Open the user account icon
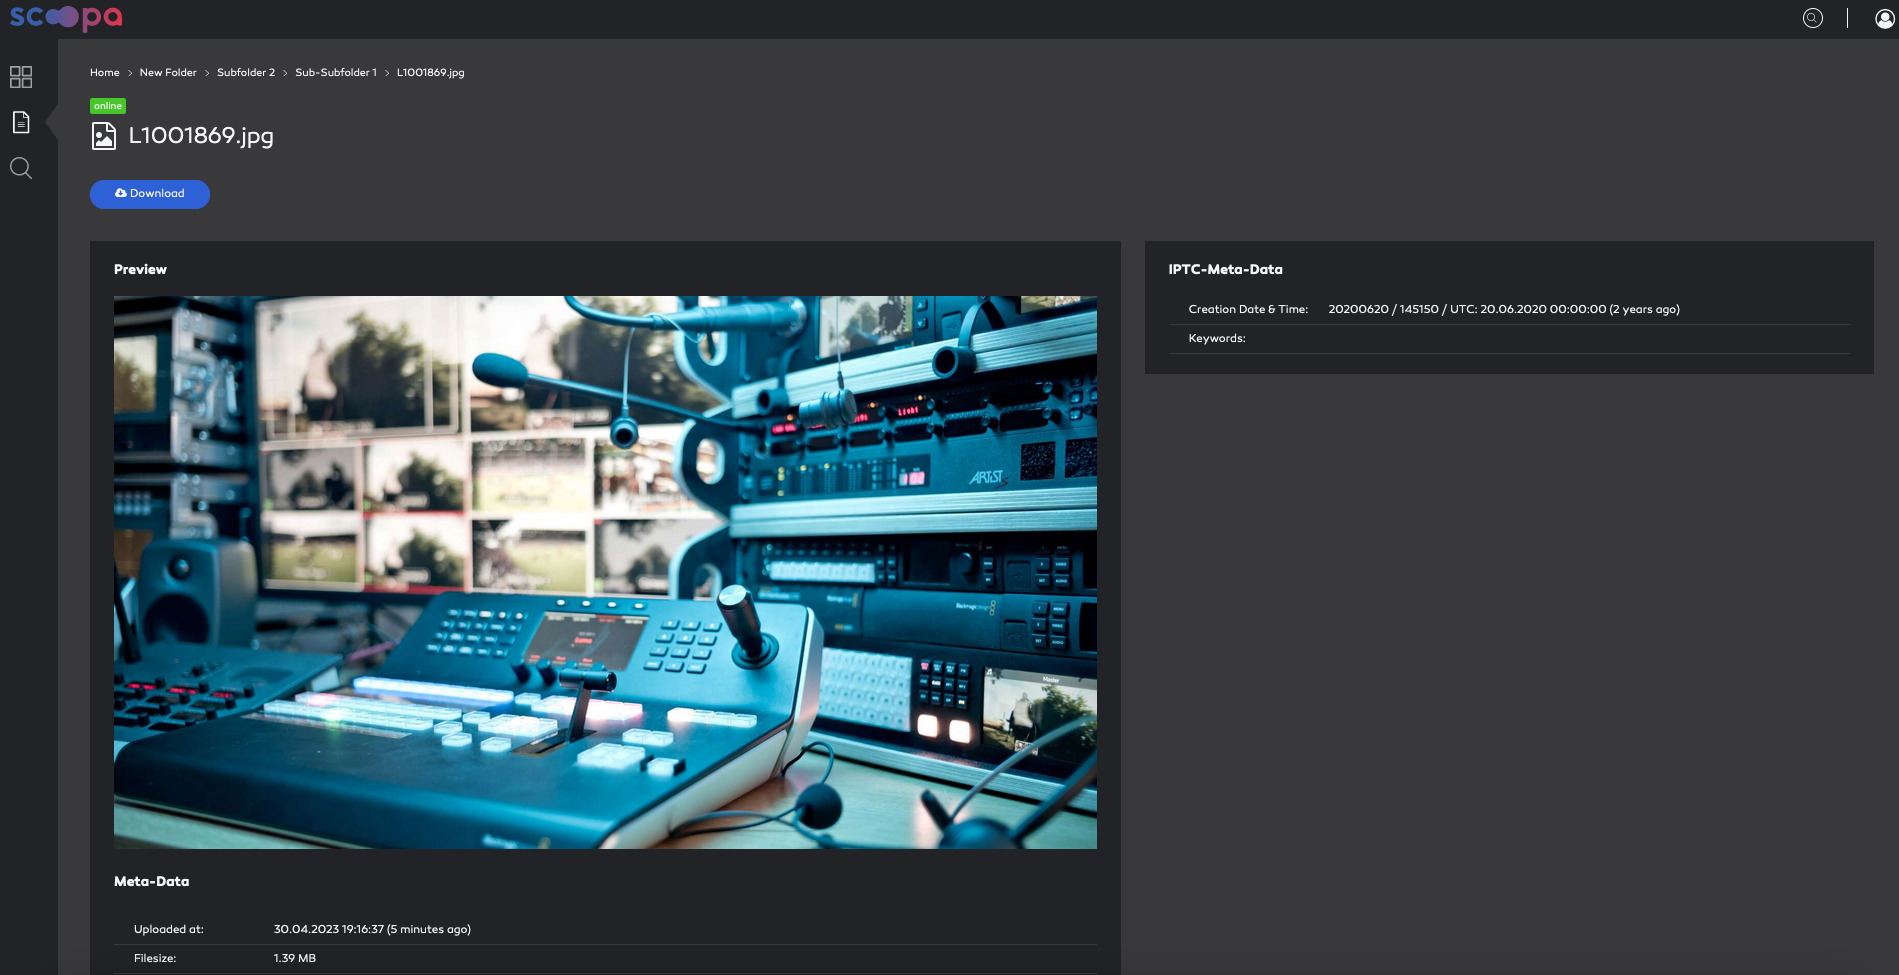 (1884, 18)
